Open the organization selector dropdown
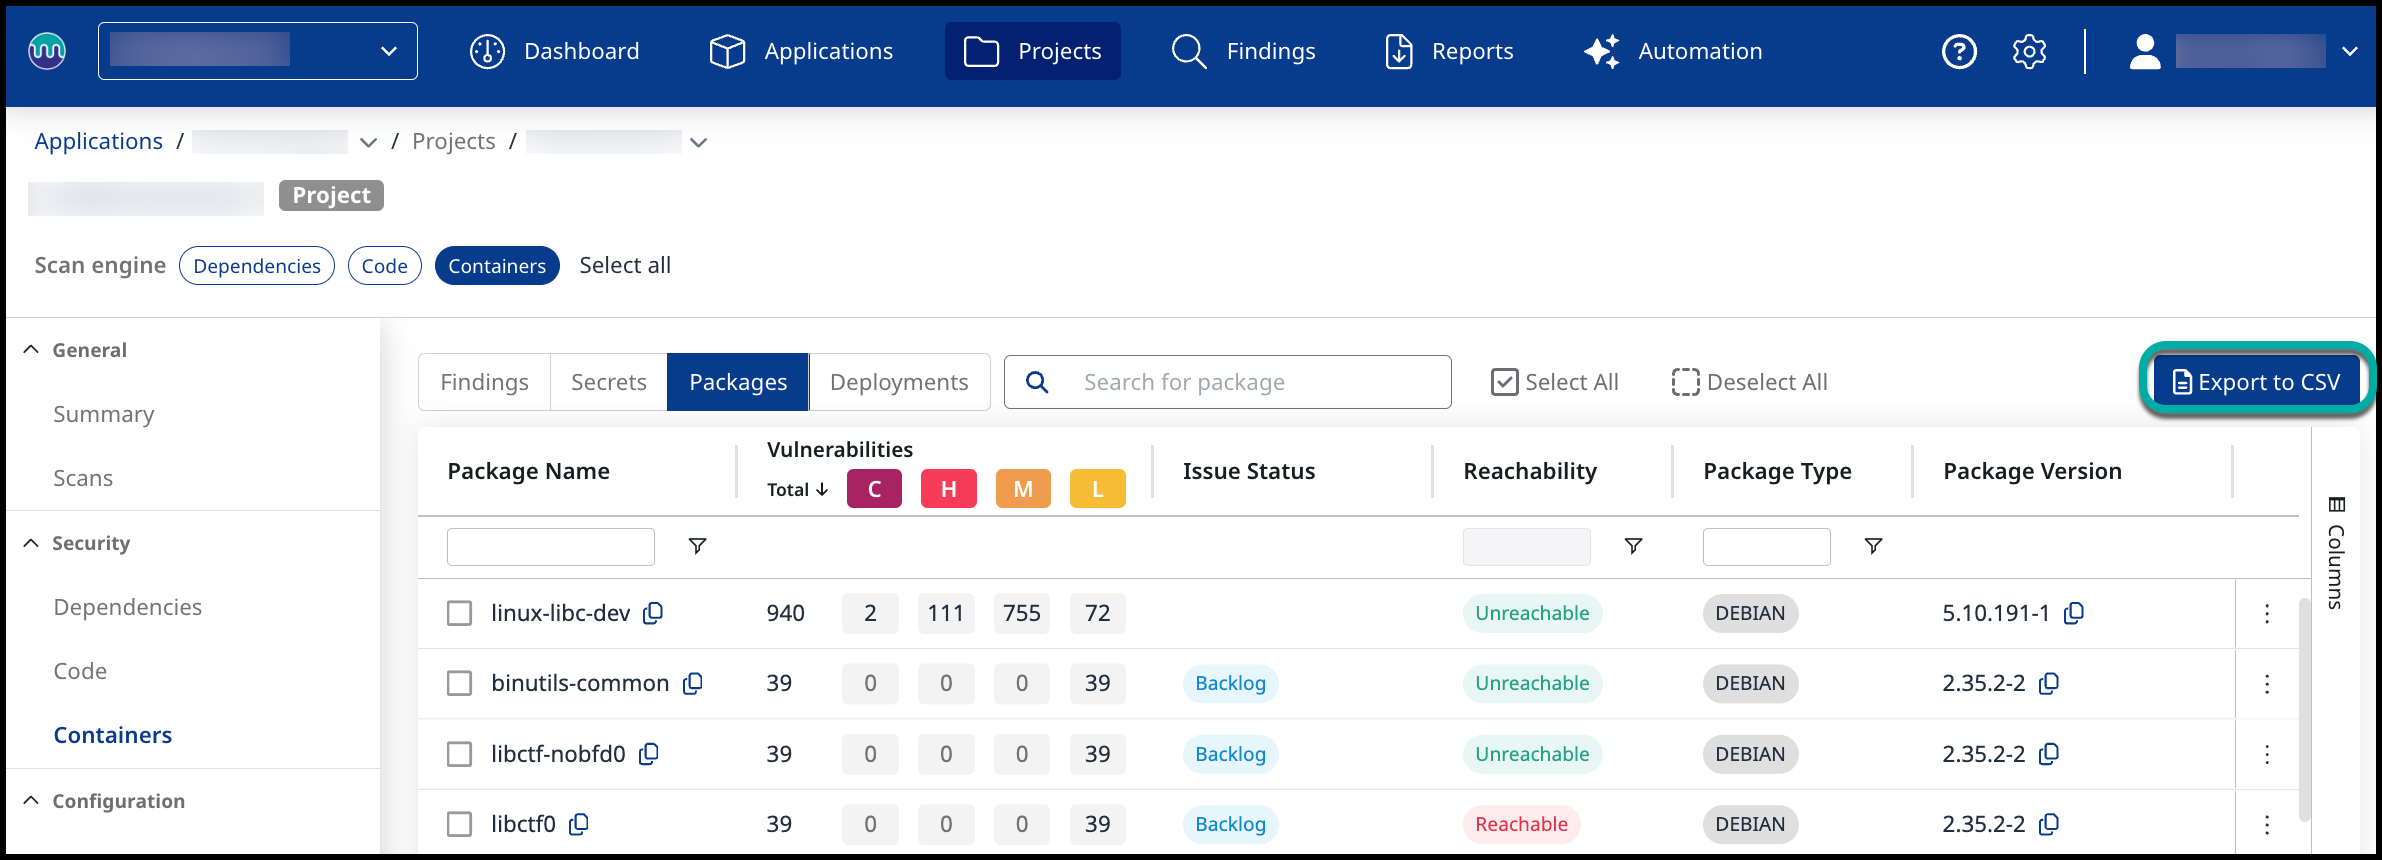This screenshot has height=860, width=2382. coord(258,51)
